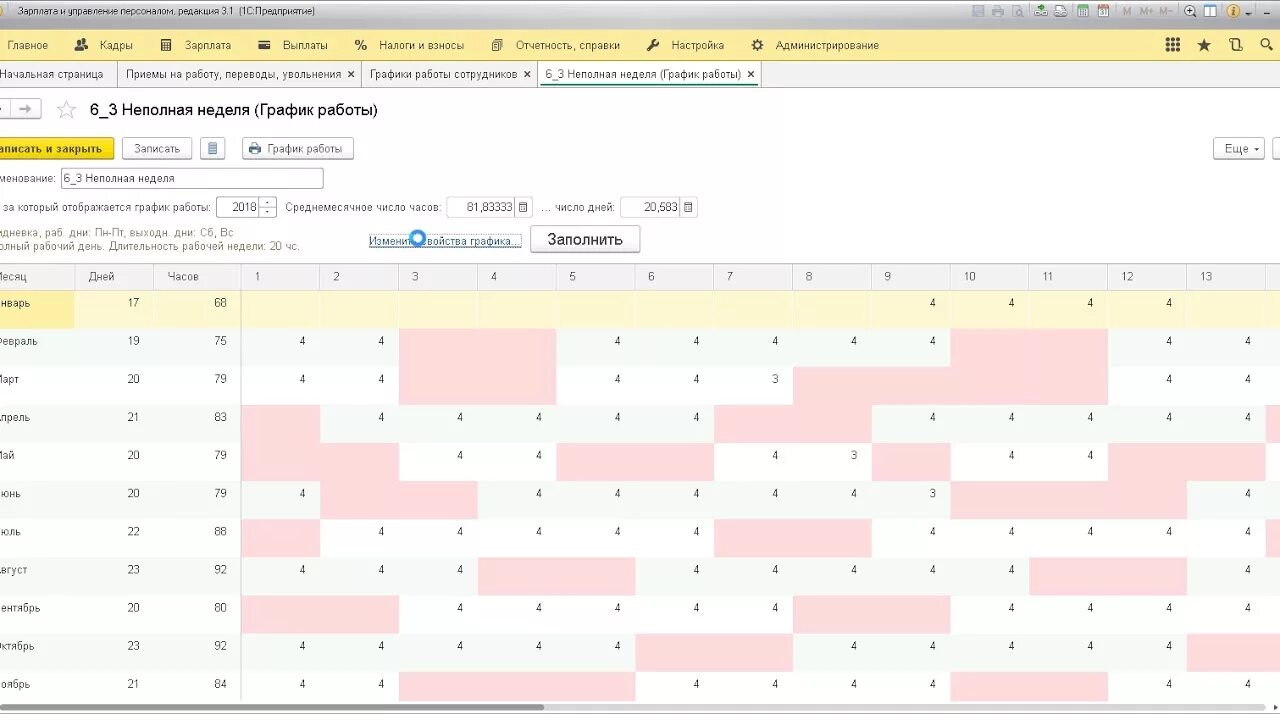This screenshot has height=720, width=1280.
Task: Select the day 10 column header
Action: point(990,276)
